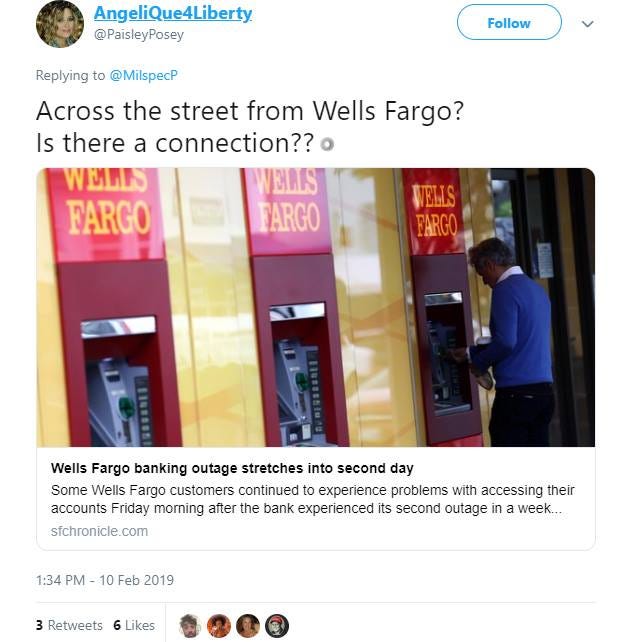The width and height of the screenshot is (617, 642).
Task: Click the article summary description text
Action: 313,499
